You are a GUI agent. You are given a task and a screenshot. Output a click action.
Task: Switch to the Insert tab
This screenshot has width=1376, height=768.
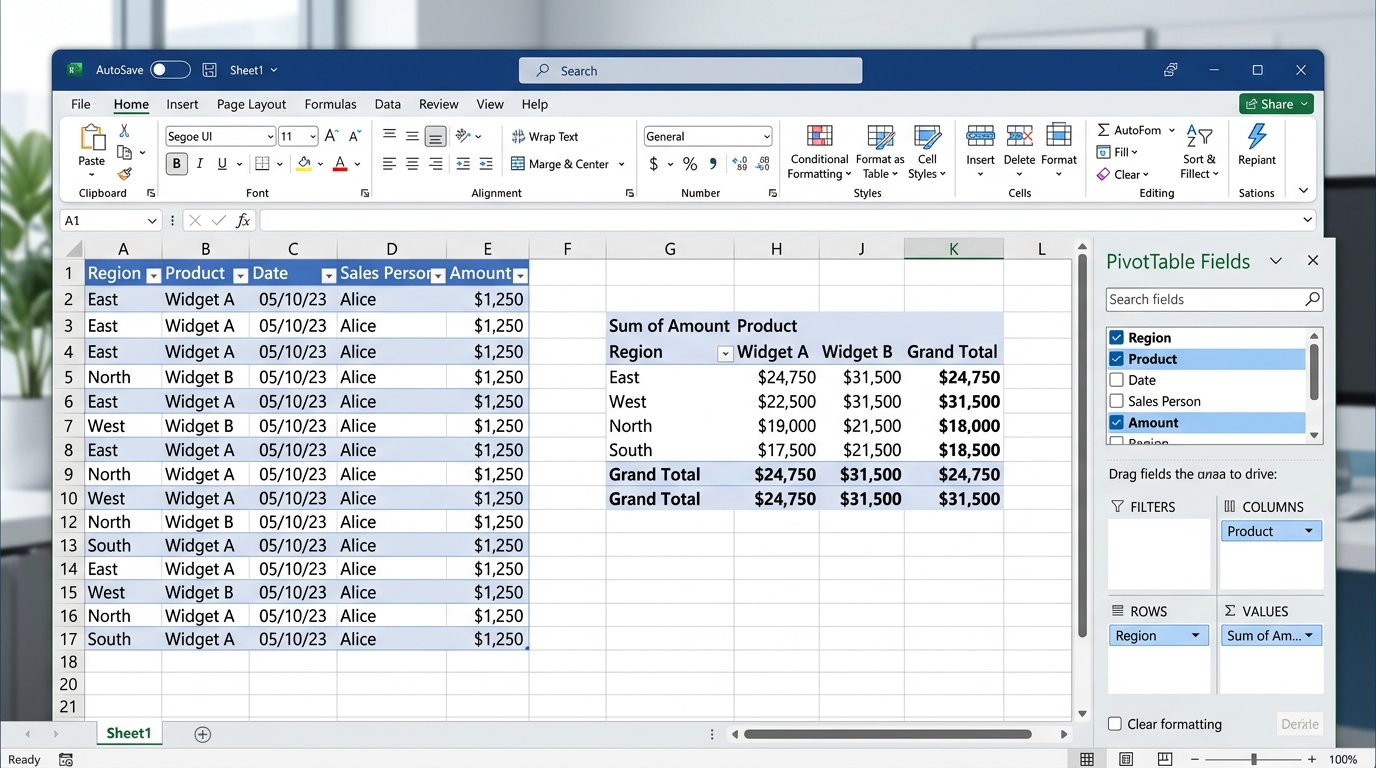click(182, 104)
